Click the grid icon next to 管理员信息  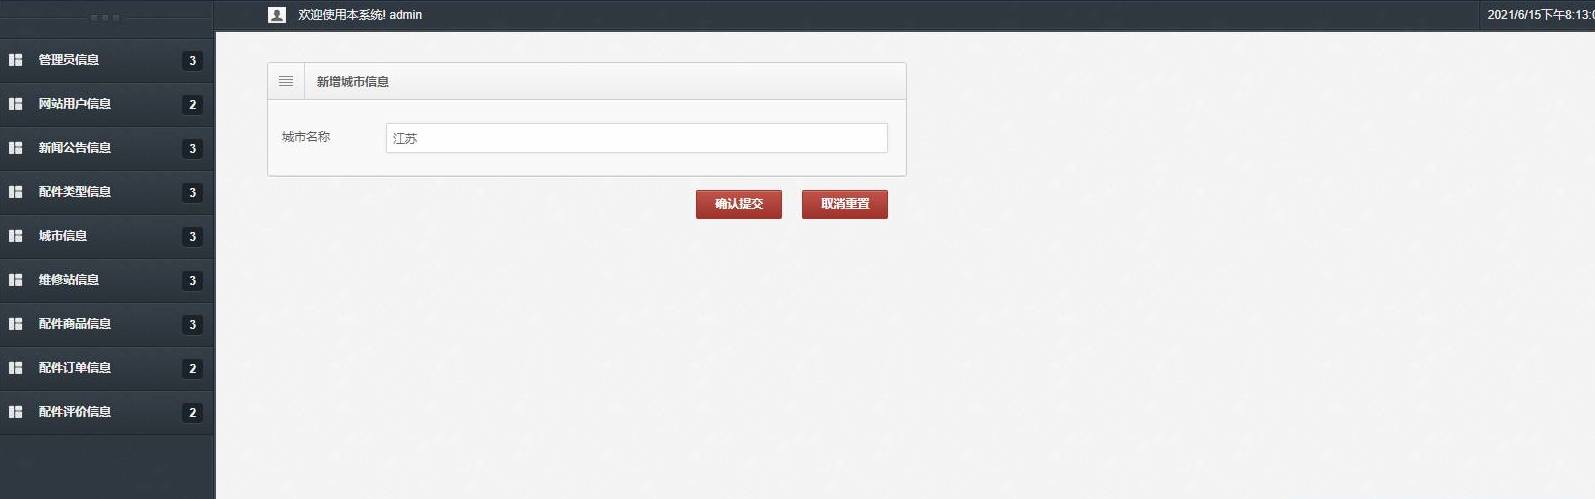tap(16, 60)
